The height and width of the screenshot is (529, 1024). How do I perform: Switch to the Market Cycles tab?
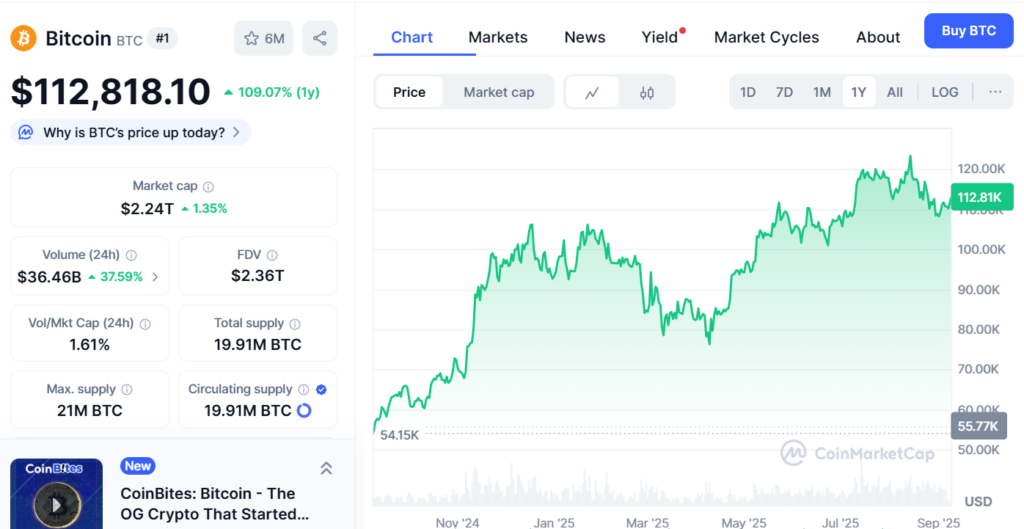[766, 37]
